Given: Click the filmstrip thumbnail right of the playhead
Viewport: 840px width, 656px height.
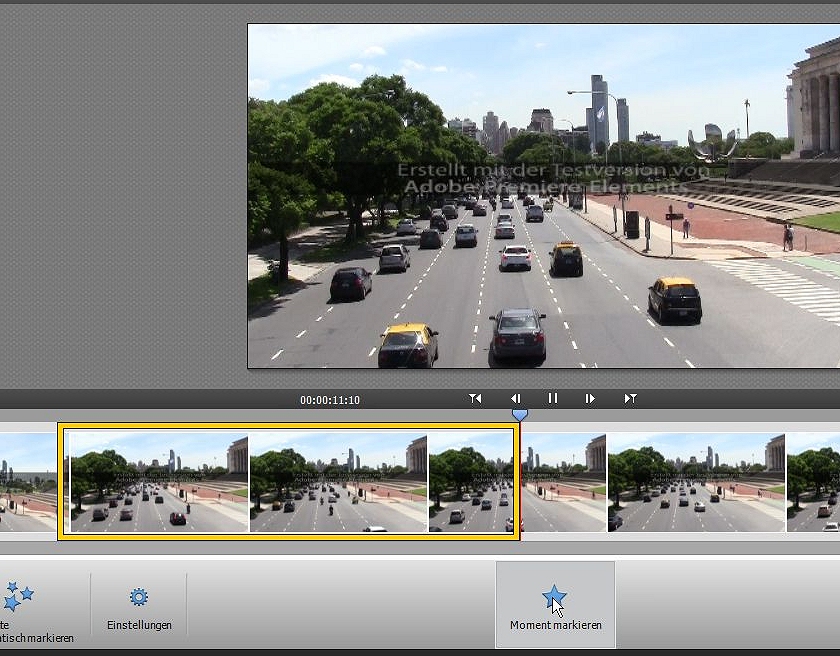Looking at the screenshot, I should (x=564, y=482).
